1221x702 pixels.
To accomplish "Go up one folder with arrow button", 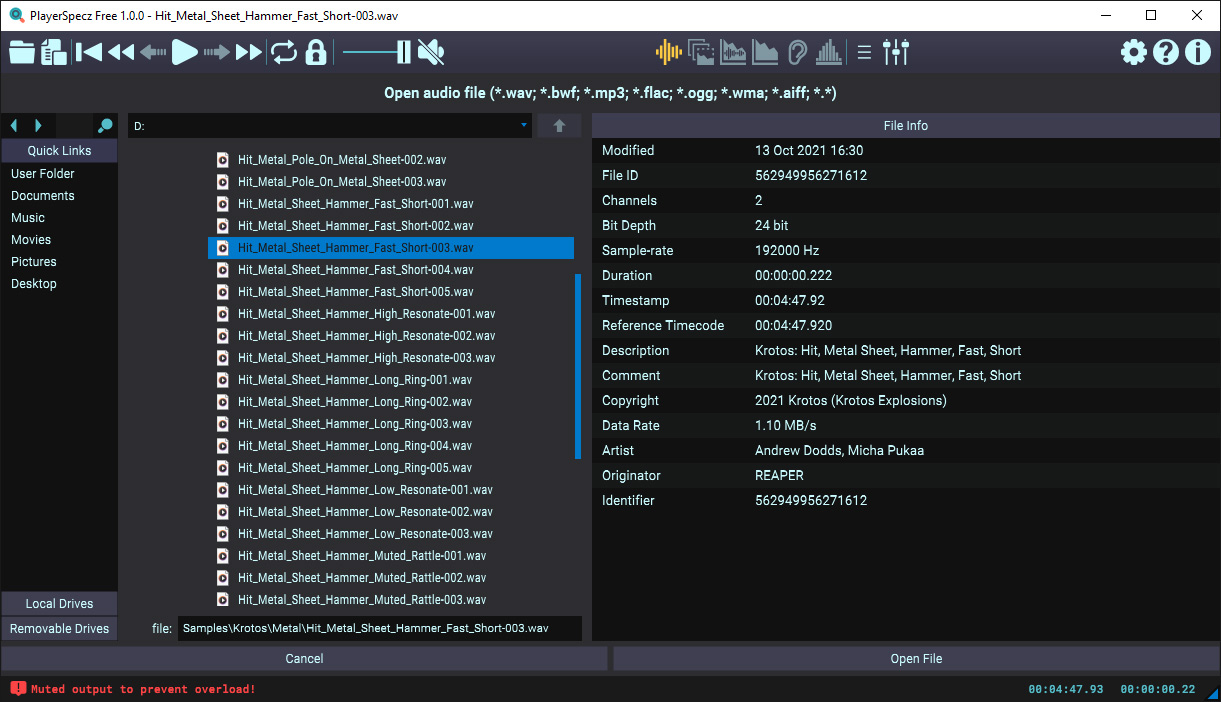I will click(559, 126).
